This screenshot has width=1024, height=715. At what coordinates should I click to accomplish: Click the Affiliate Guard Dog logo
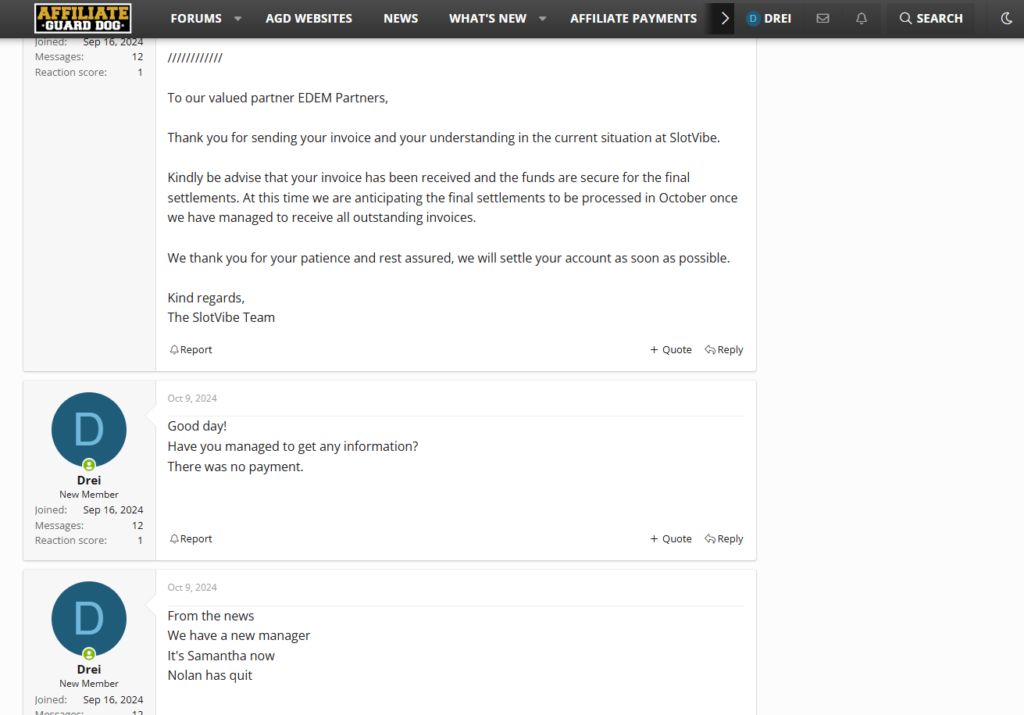(x=83, y=18)
